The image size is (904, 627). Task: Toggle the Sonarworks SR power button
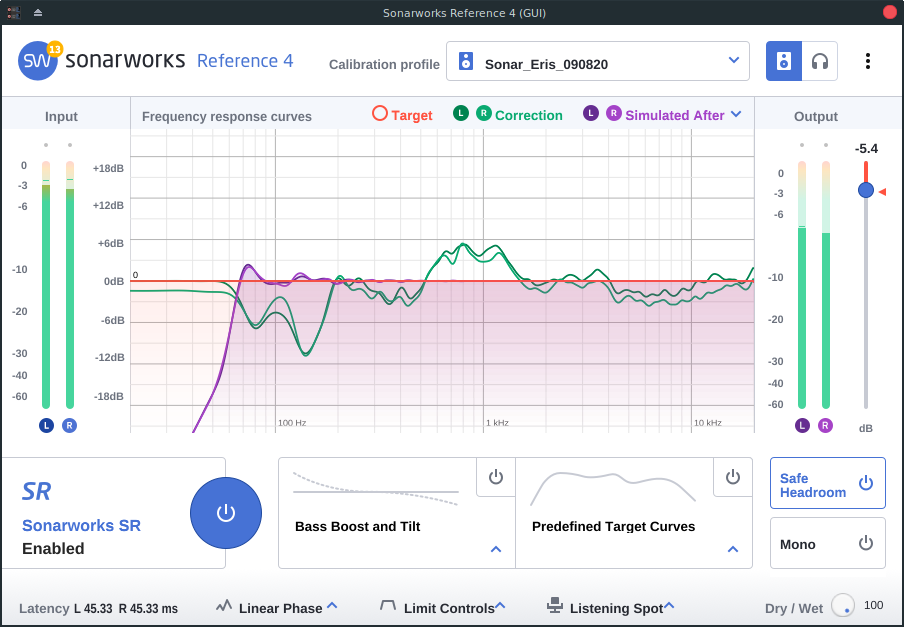226,513
